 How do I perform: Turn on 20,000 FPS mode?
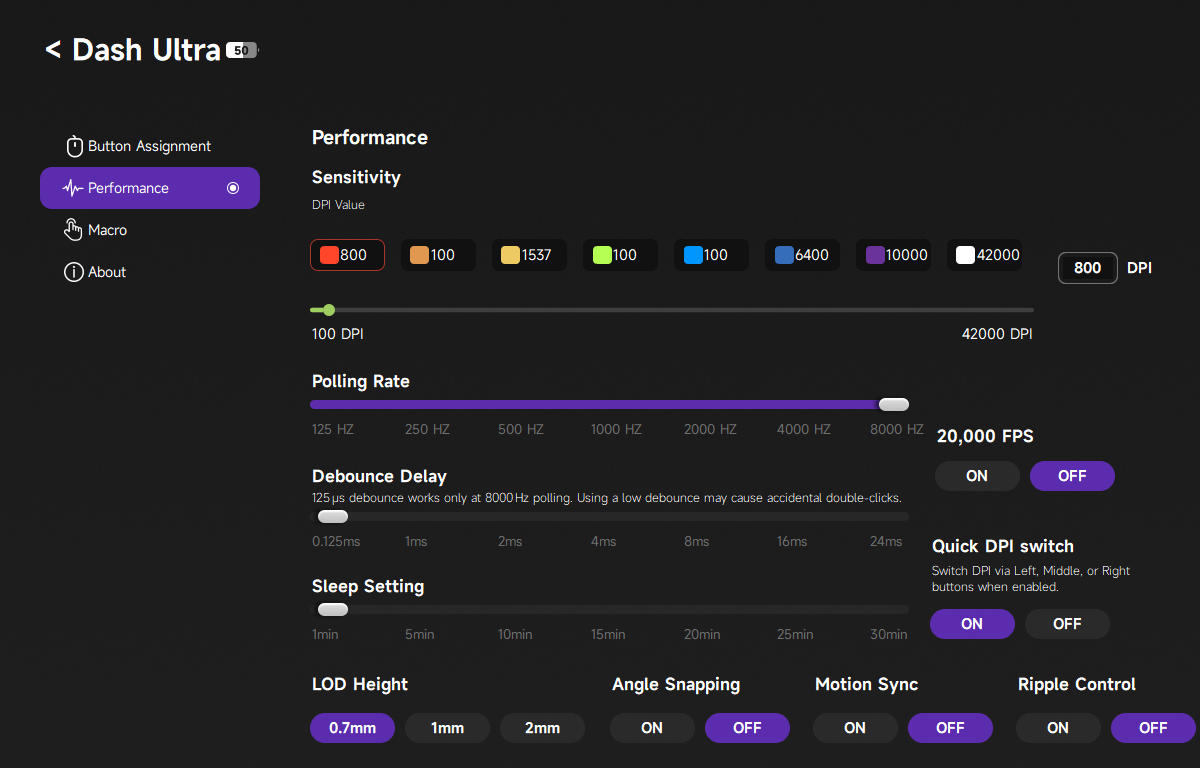pyautogui.click(x=977, y=476)
